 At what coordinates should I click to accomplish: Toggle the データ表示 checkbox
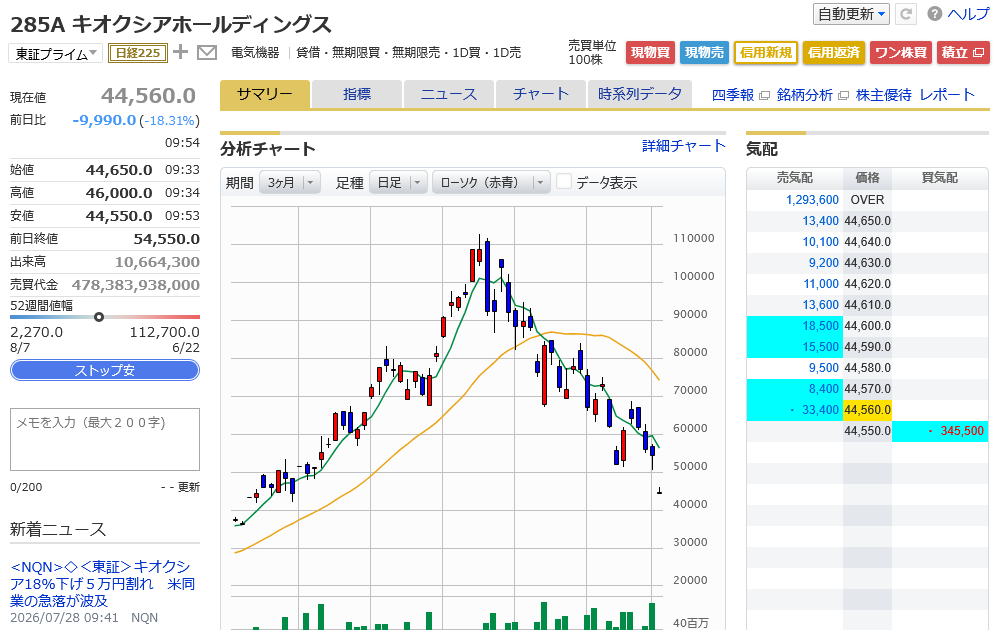pos(564,182)
